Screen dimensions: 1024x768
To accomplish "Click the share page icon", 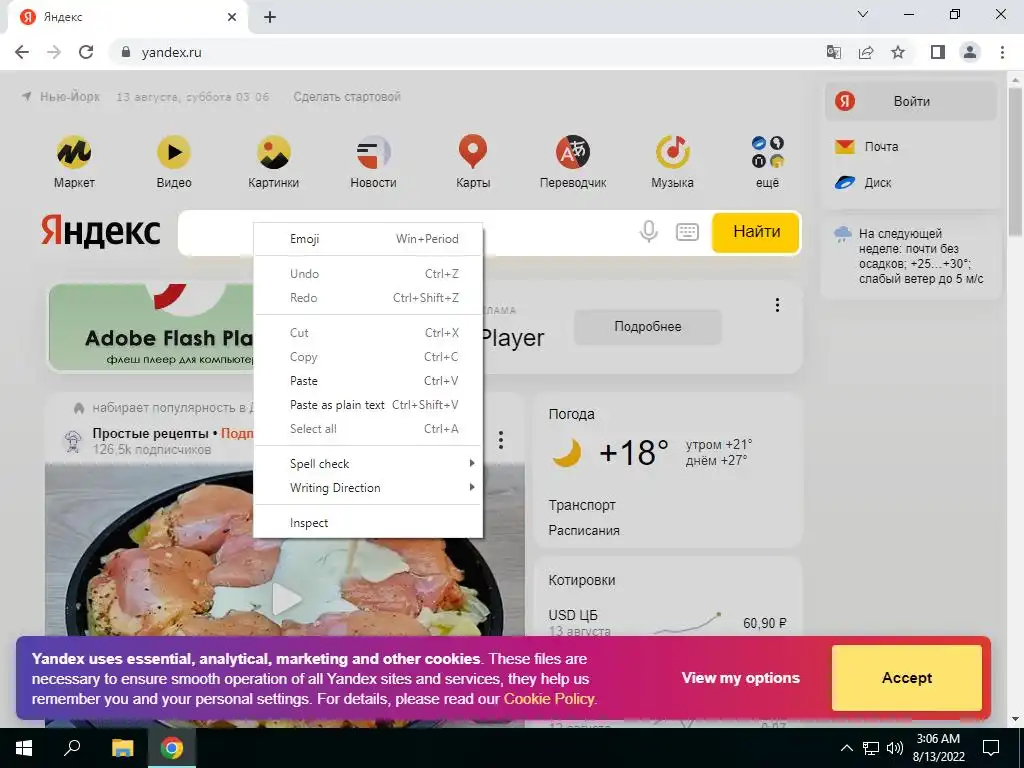I will pyautogui.click(x=866, y=52).
